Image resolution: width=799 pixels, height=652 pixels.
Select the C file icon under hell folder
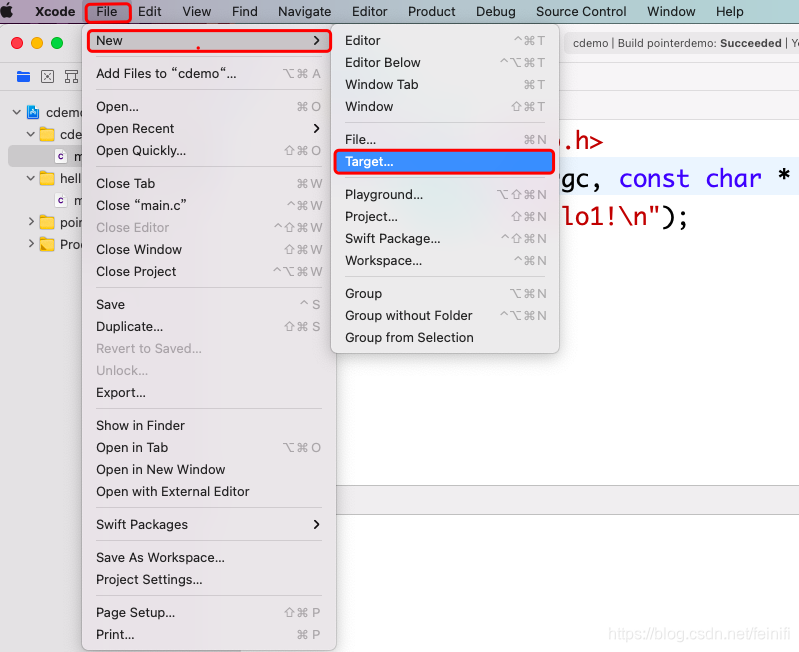click(x=61, y=200)
